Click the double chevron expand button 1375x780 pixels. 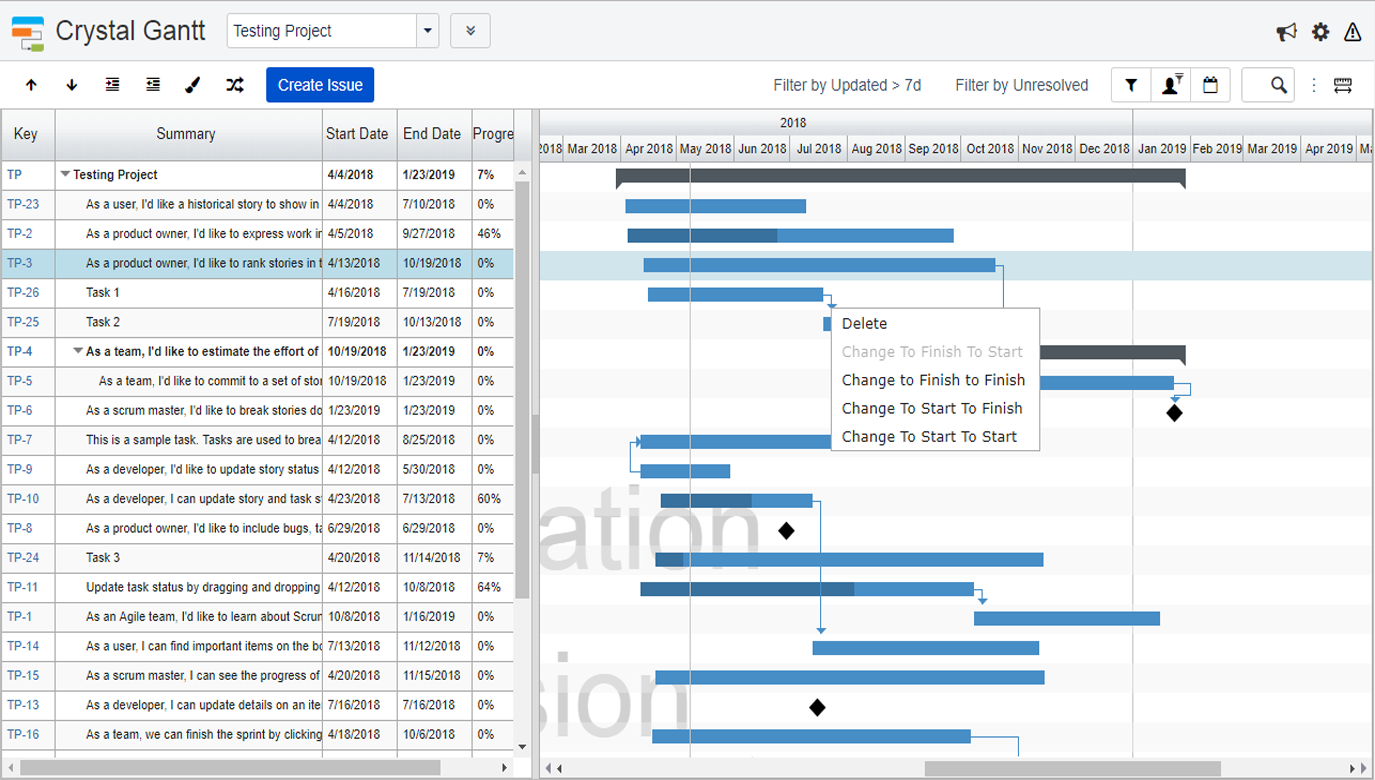(470, 31)
